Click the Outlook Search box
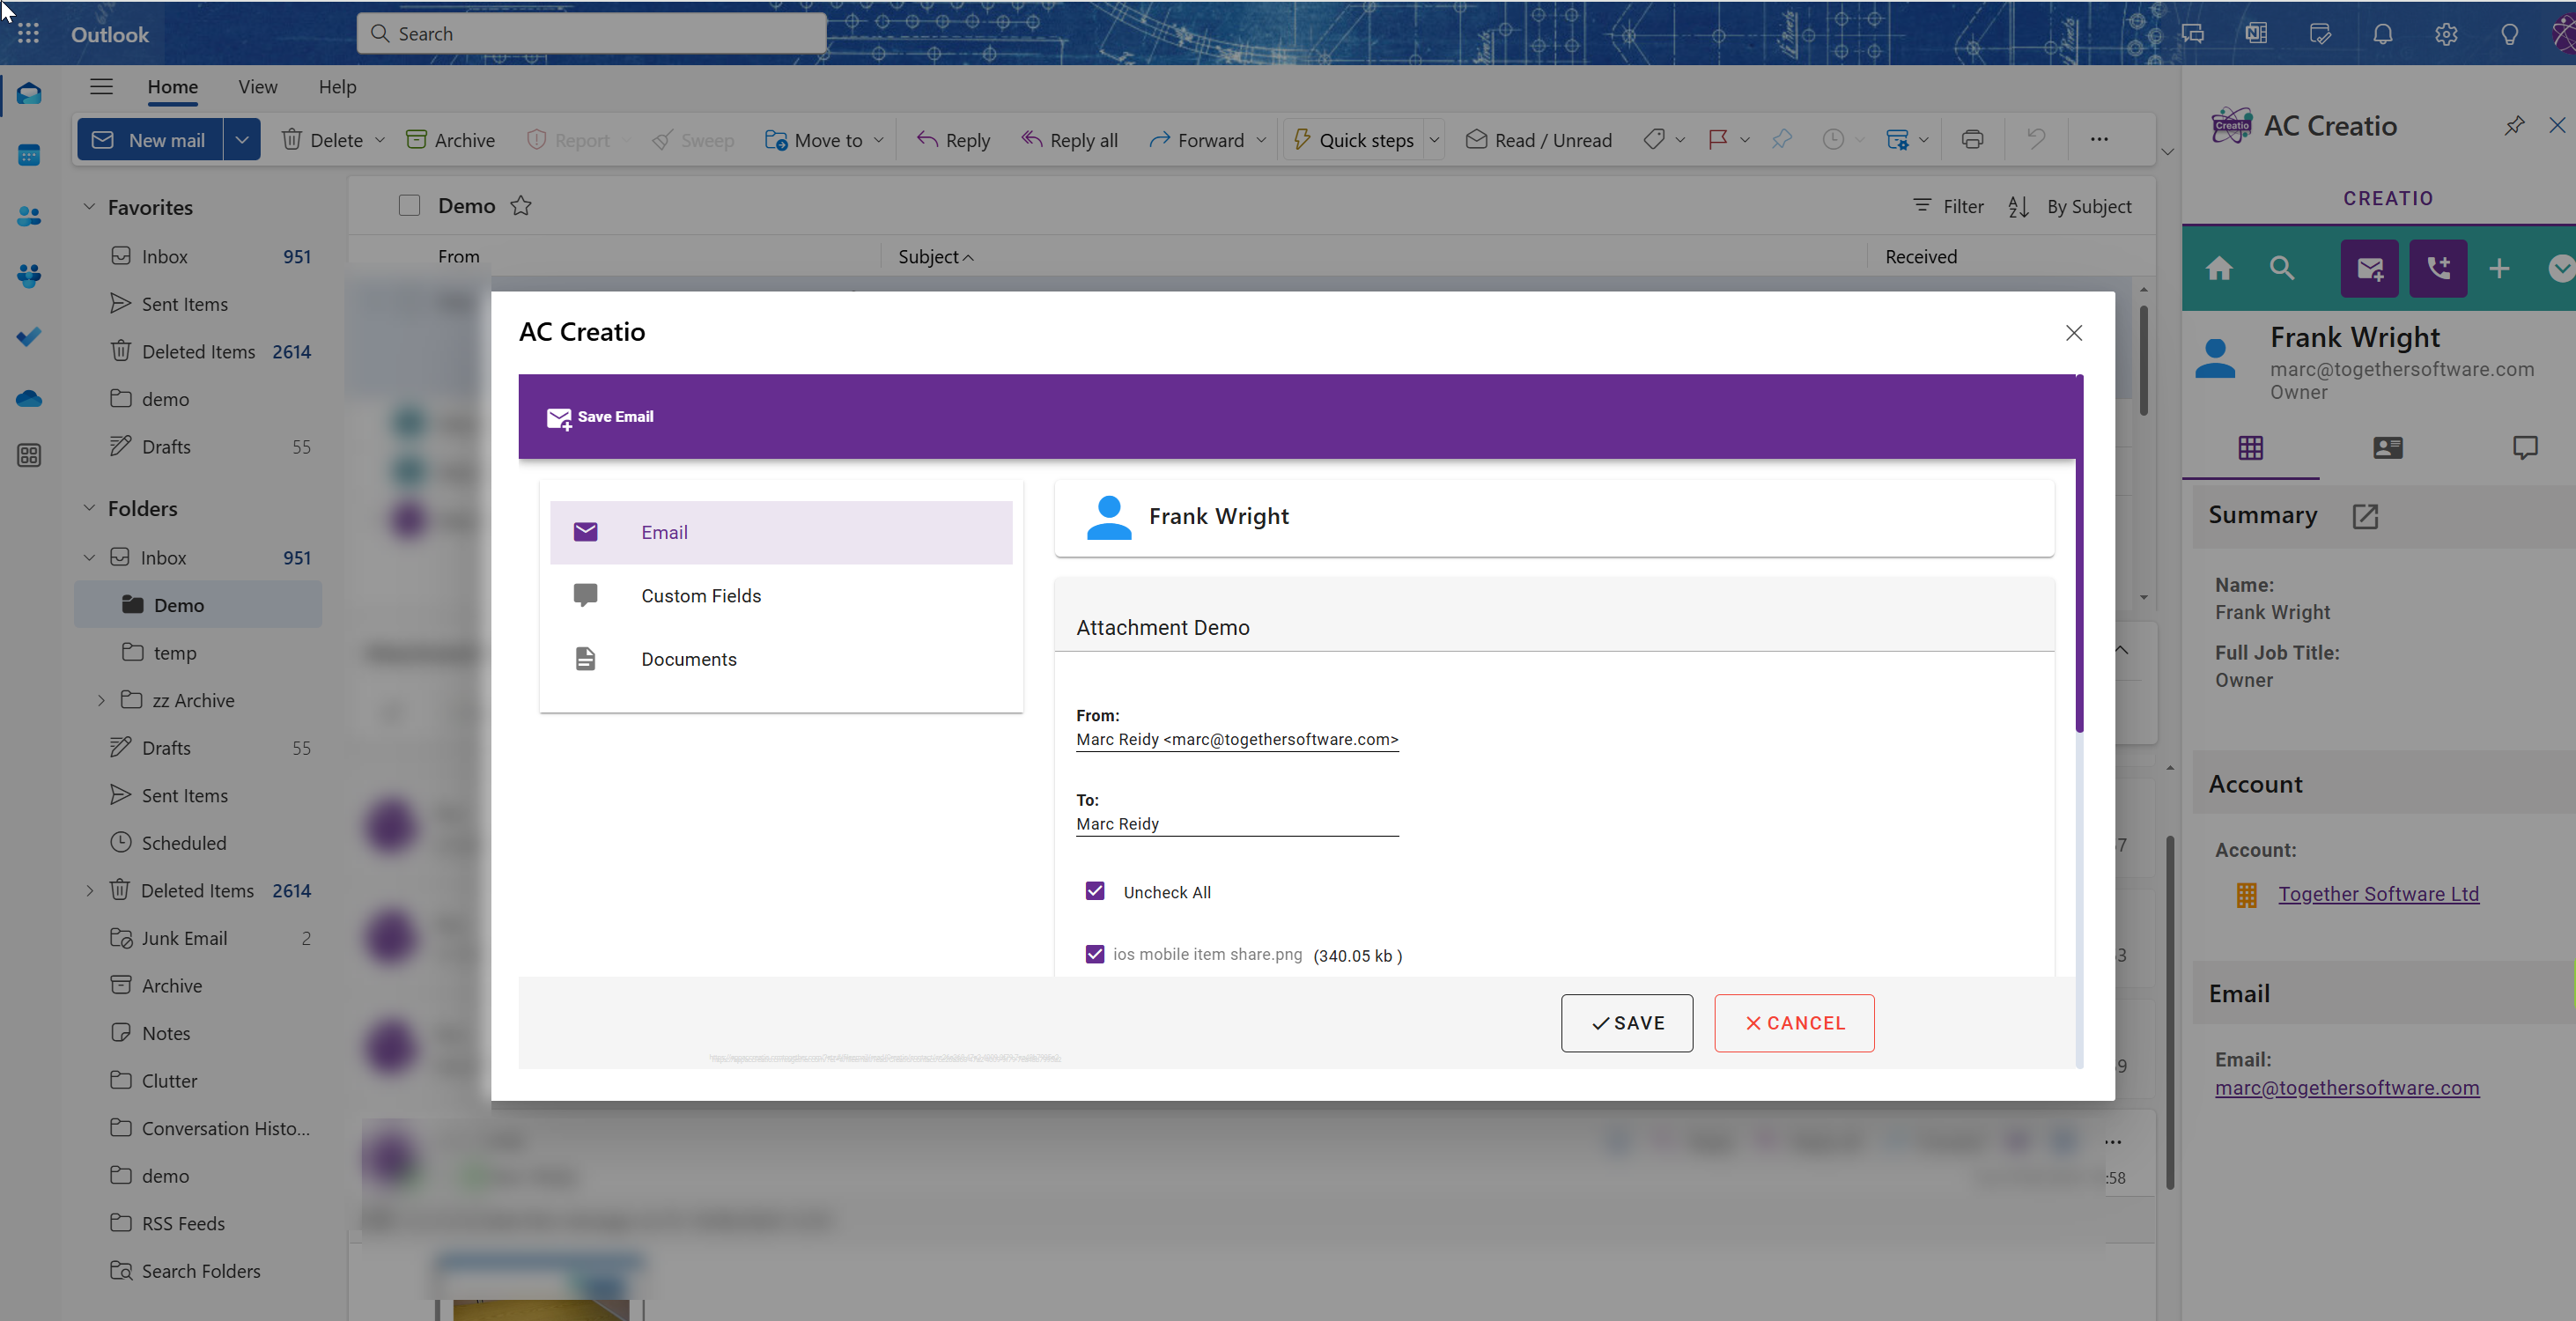This screenshot has height=1321, width=2576. pyautogui.click(x=591, y=34)
